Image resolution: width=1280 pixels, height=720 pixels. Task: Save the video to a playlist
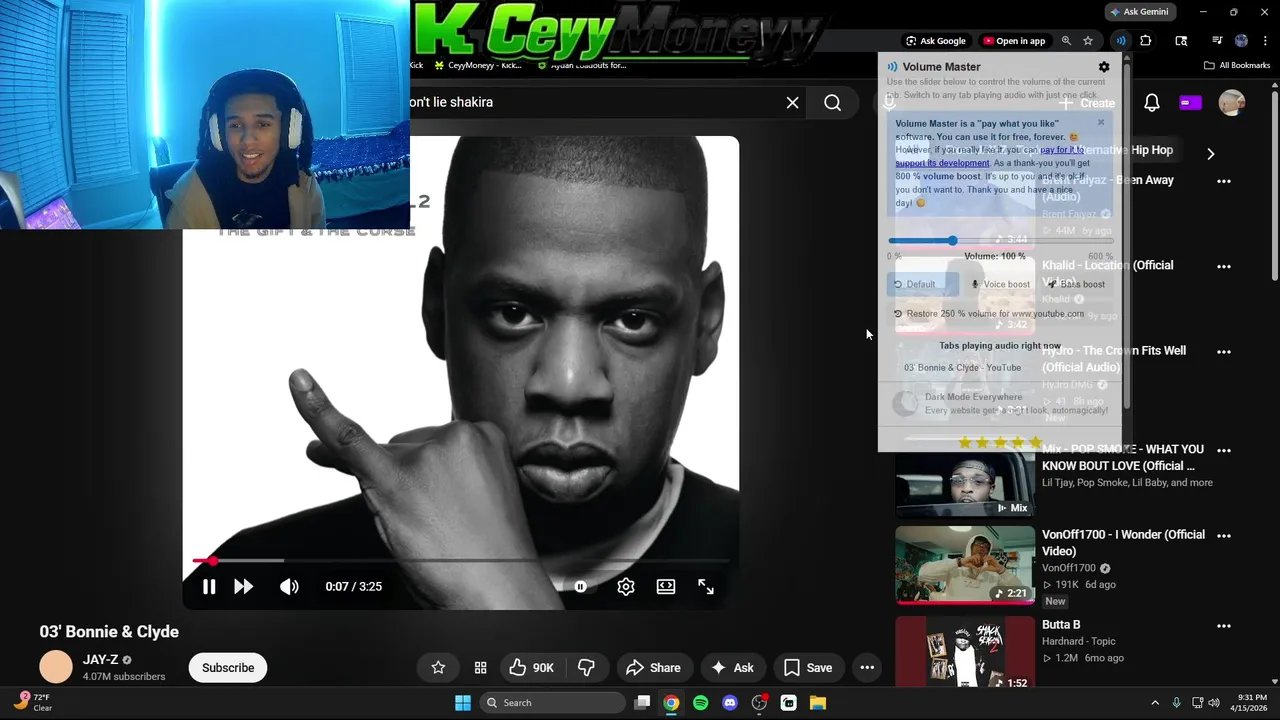(808, 668)
